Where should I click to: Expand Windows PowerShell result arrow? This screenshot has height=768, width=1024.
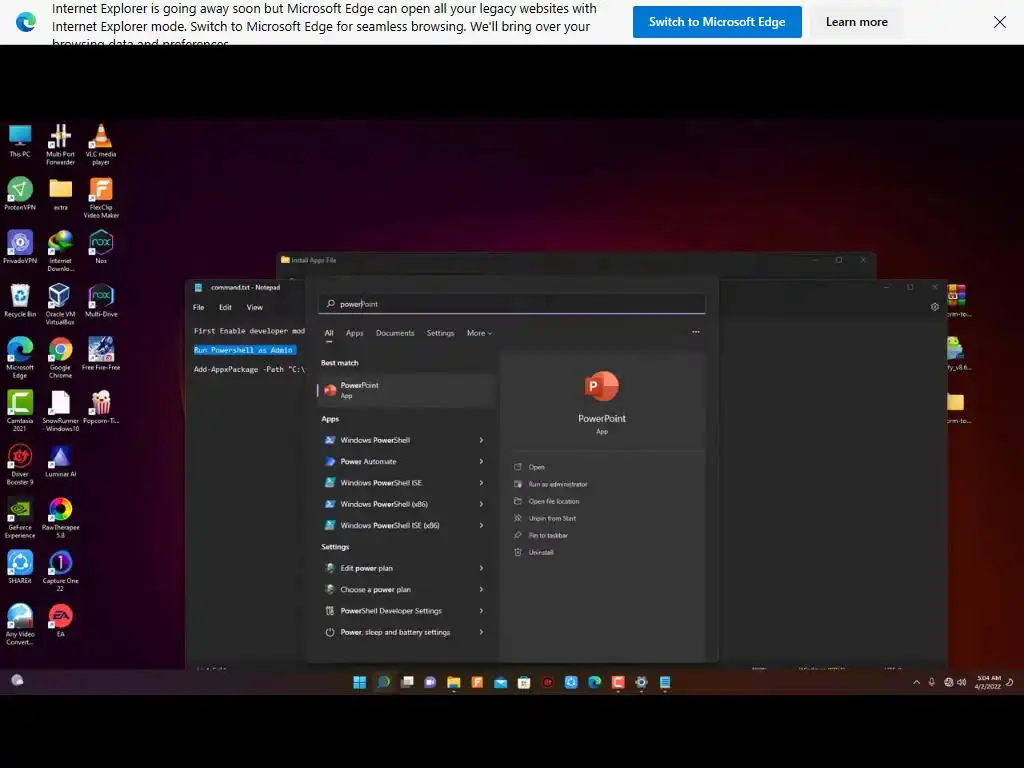click(x=481, y=440)
